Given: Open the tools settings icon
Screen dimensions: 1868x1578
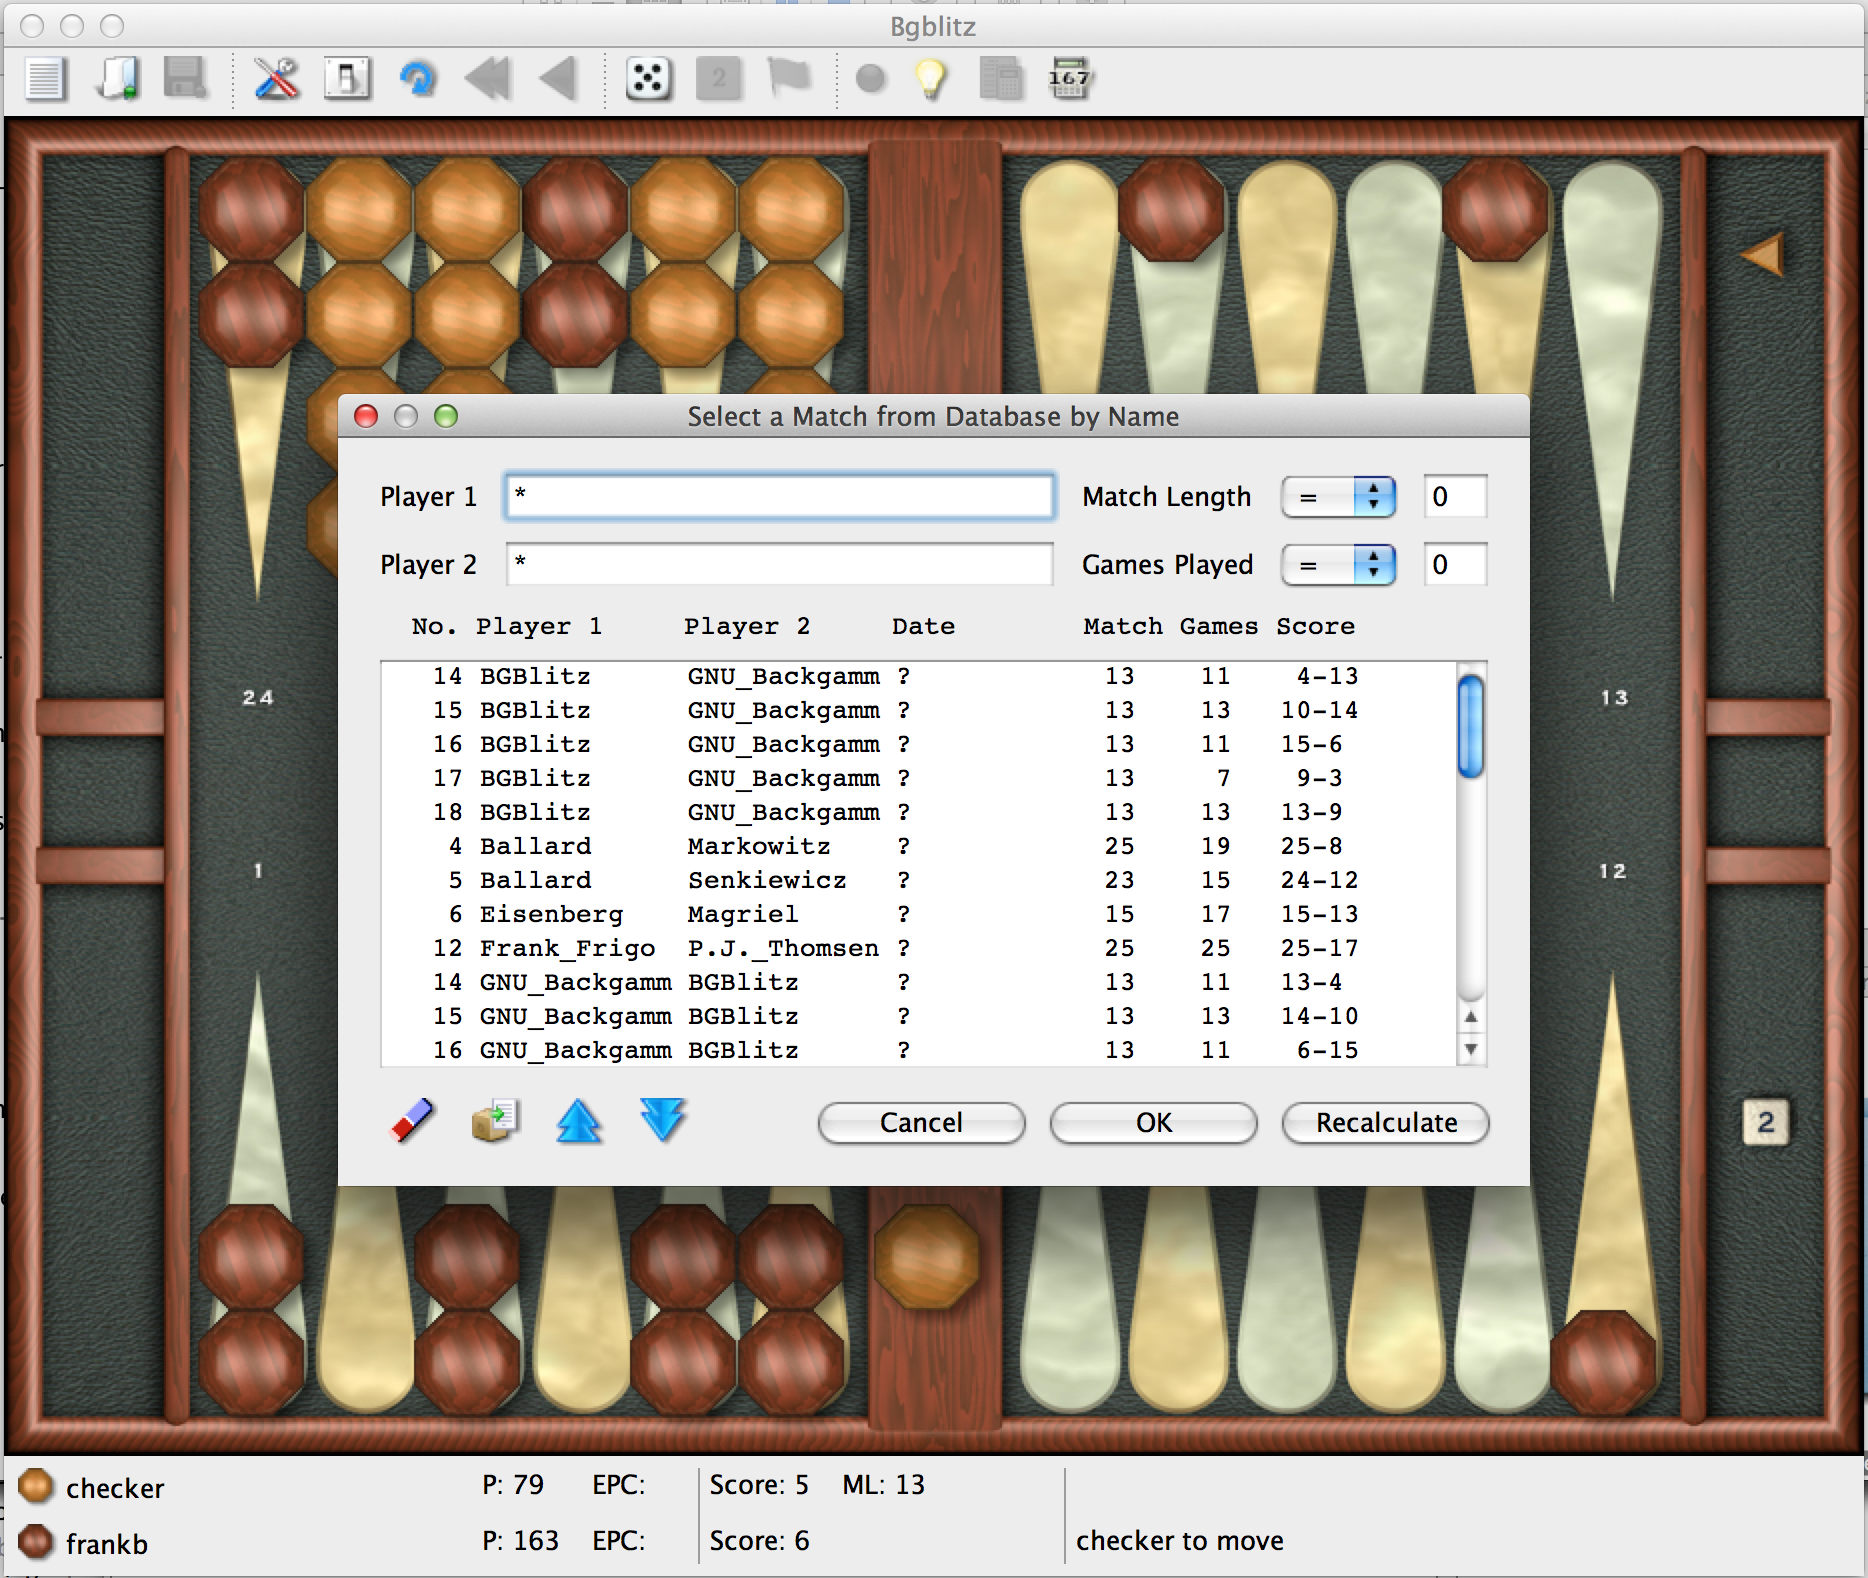Looking at the screenshot, I should (x=276, y=79).
